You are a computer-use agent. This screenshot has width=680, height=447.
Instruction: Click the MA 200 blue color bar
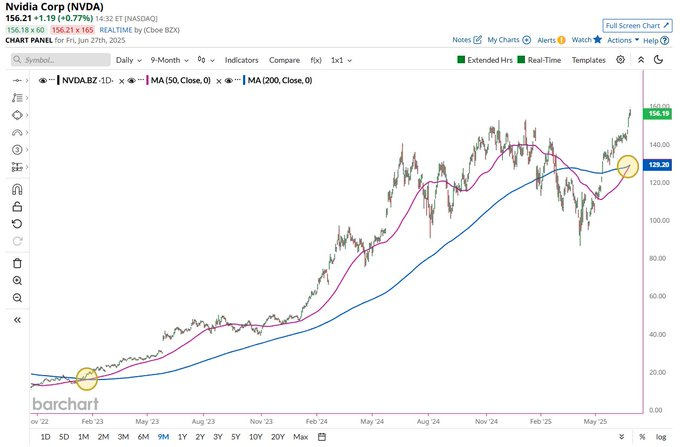pyautogui.click(x=244, y=81)
